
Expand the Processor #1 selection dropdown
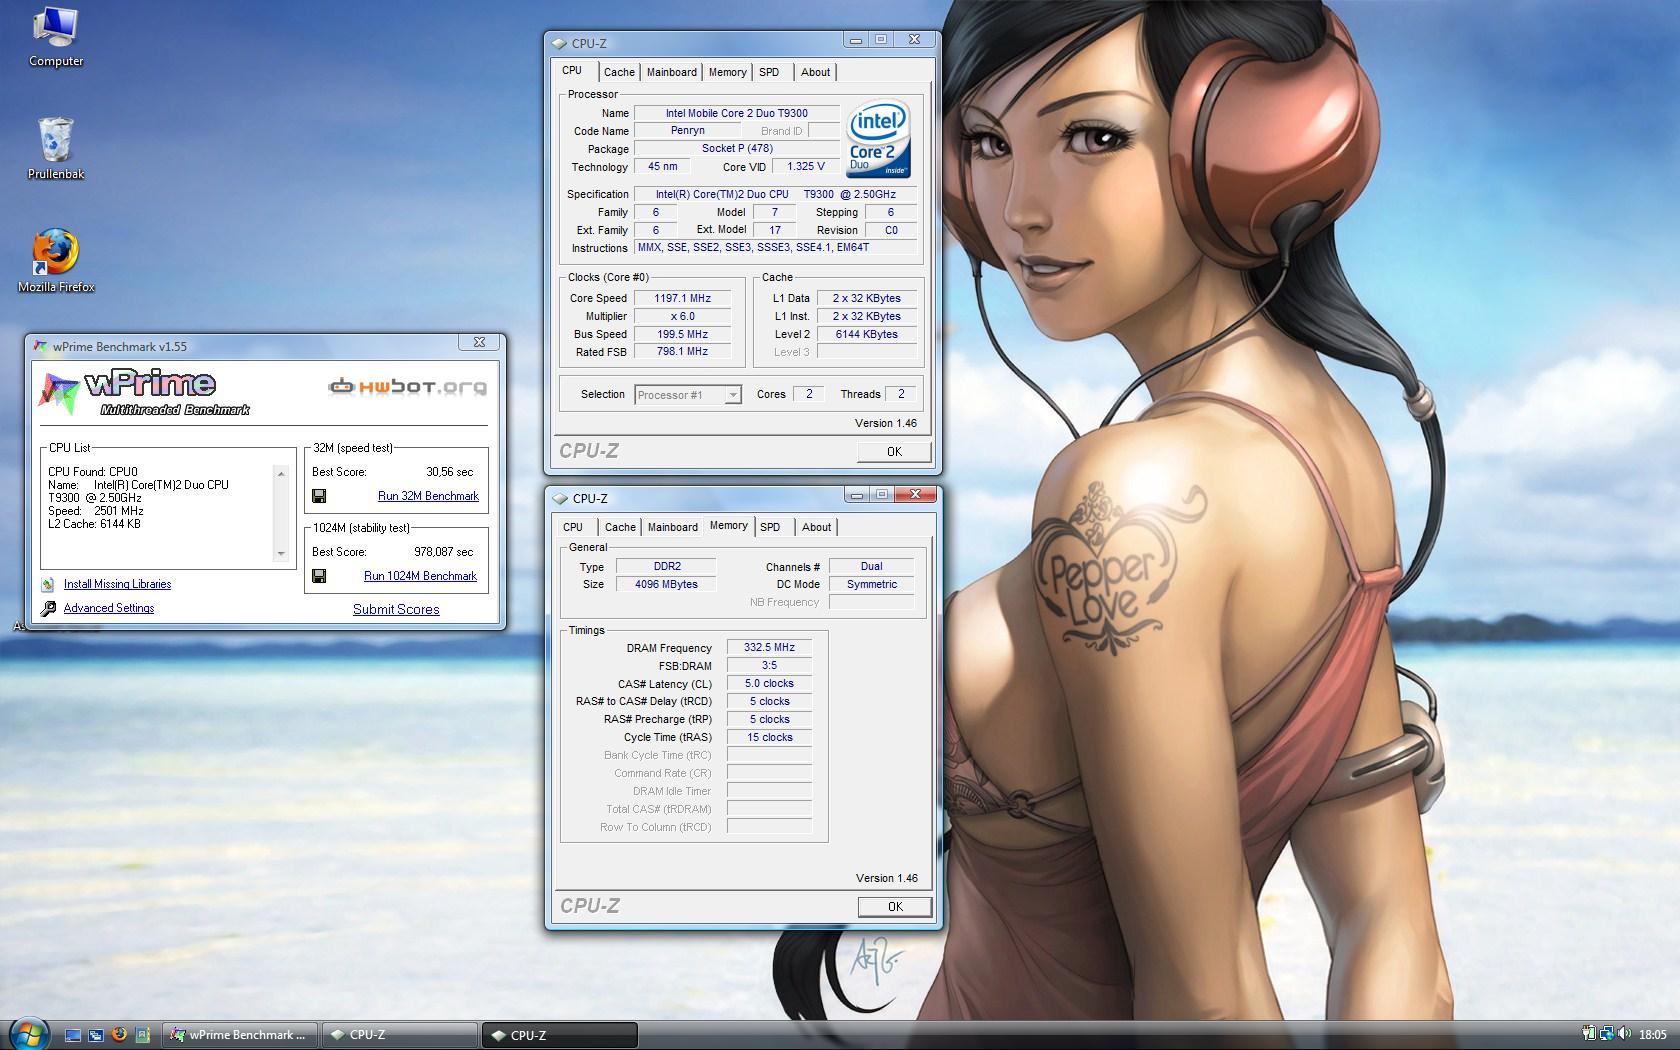point(733,395)
